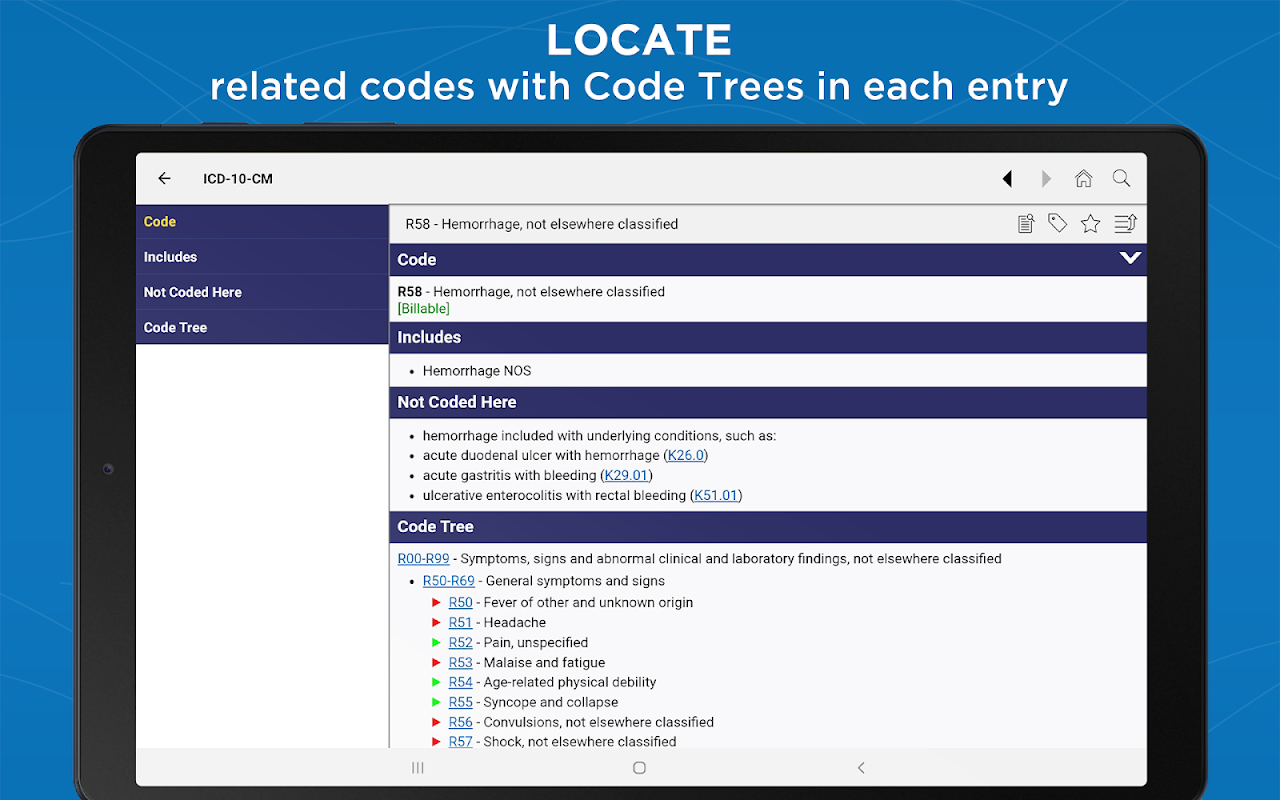This screenshot has height=800, width=1280.
Task: Expand the red arrow beside R57
Action: [436, 742]
